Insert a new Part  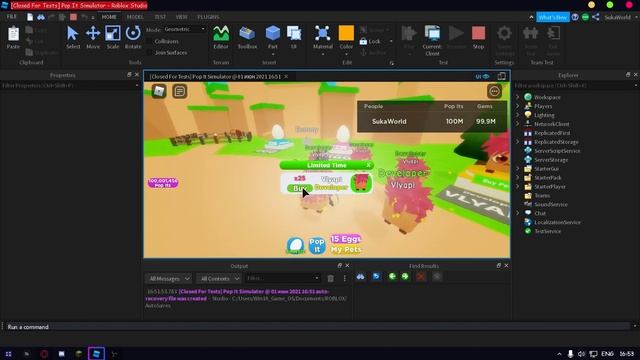(273, 37)
